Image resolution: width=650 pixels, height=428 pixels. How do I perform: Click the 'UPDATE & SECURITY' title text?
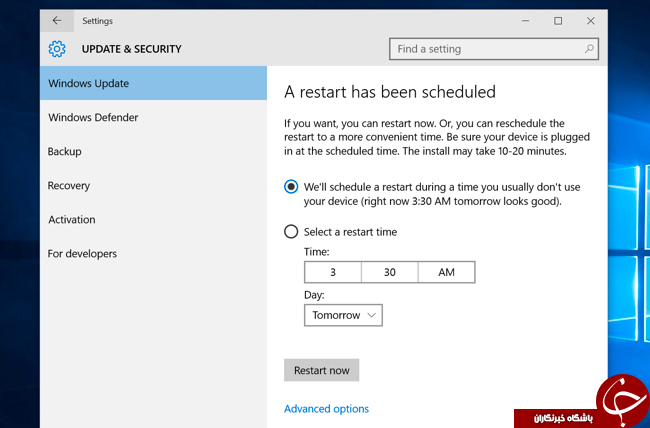coord(131,49)
